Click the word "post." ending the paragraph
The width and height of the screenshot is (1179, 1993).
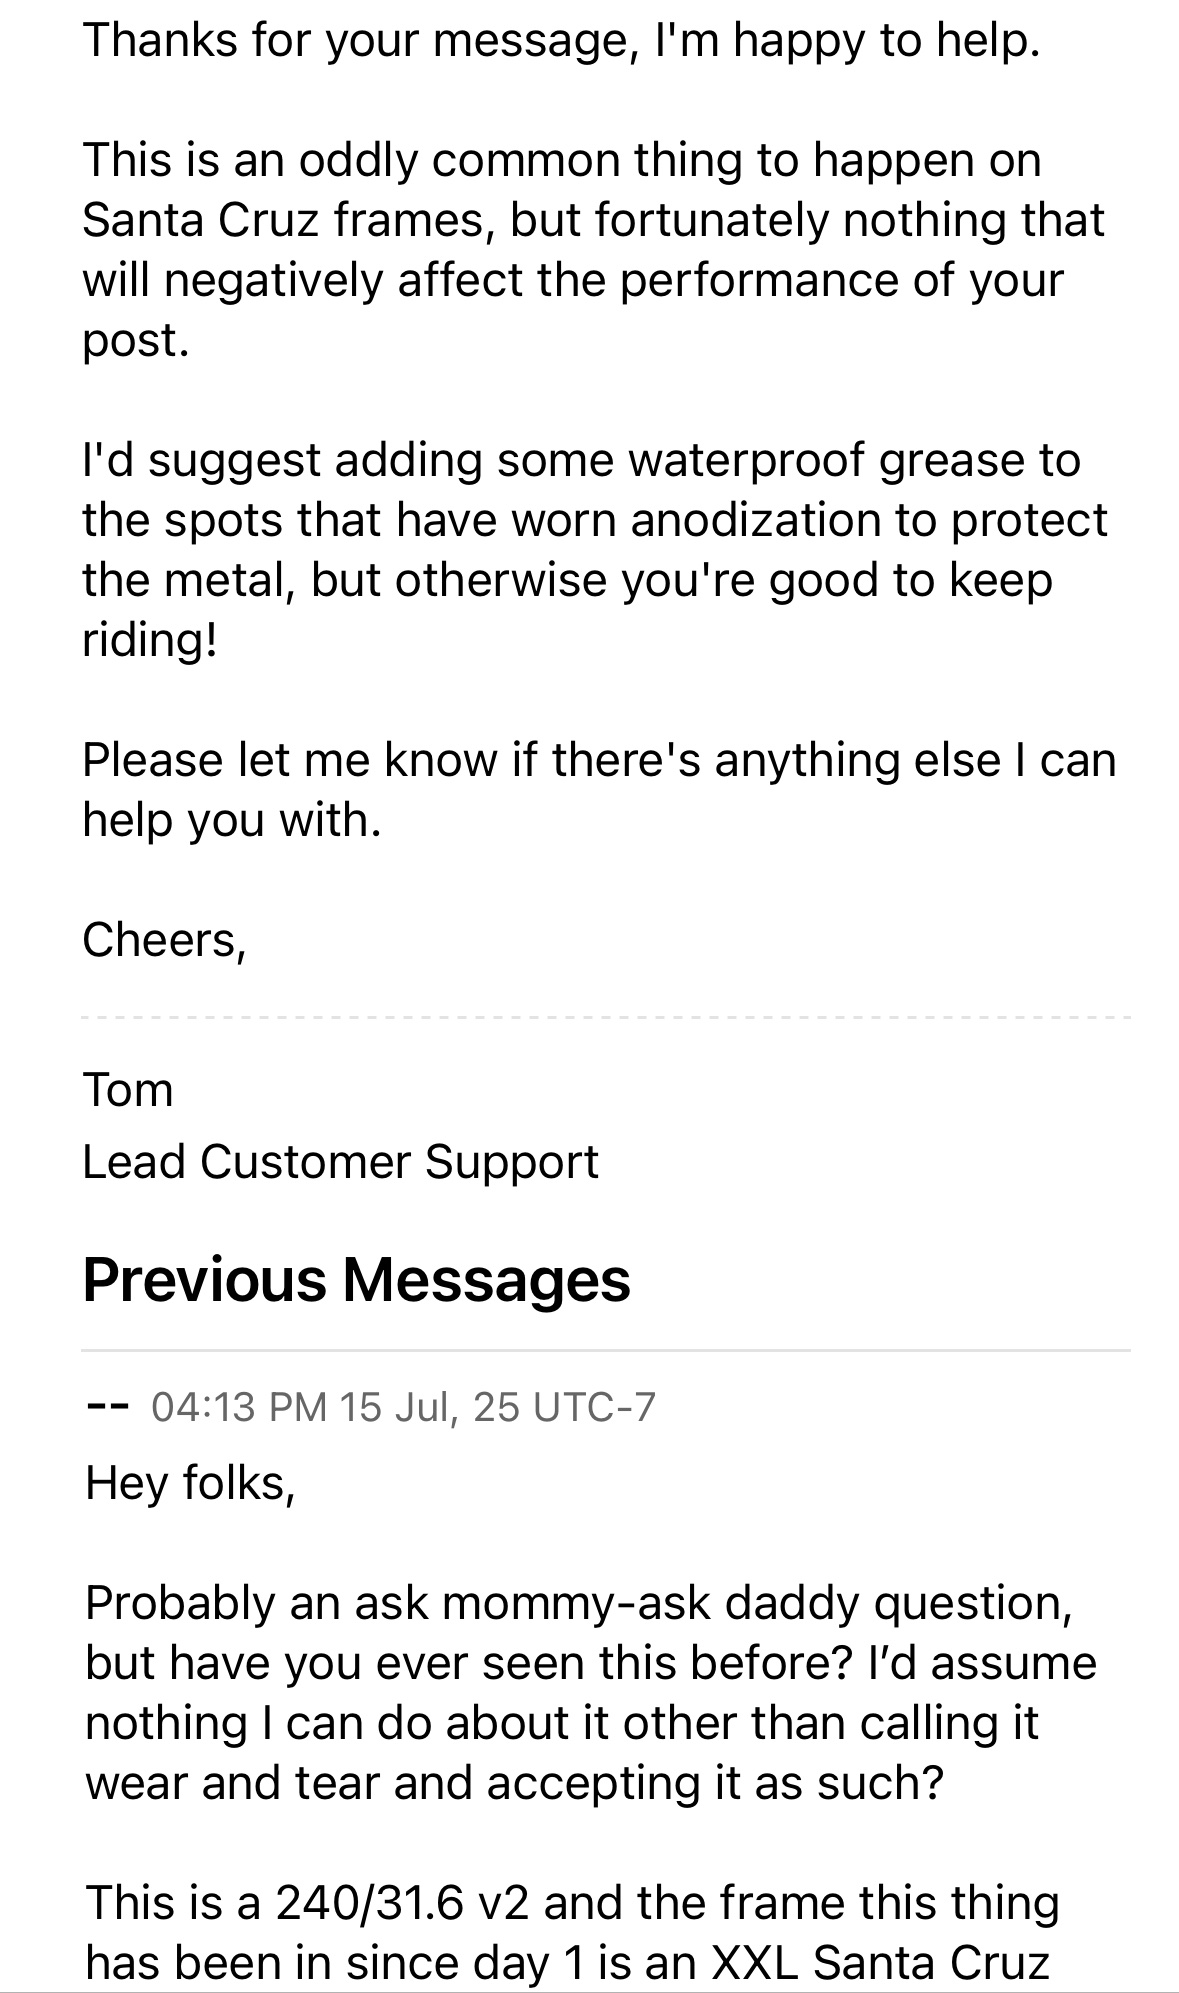135,340
